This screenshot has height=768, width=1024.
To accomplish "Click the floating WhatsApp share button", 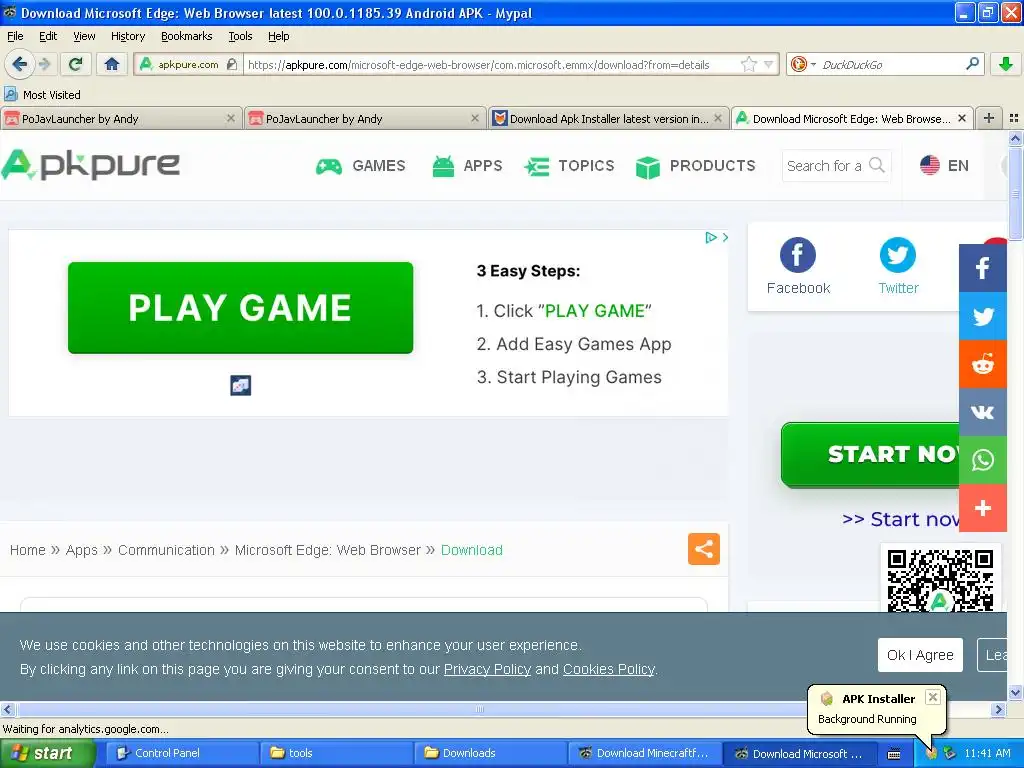I will point(982,460).
